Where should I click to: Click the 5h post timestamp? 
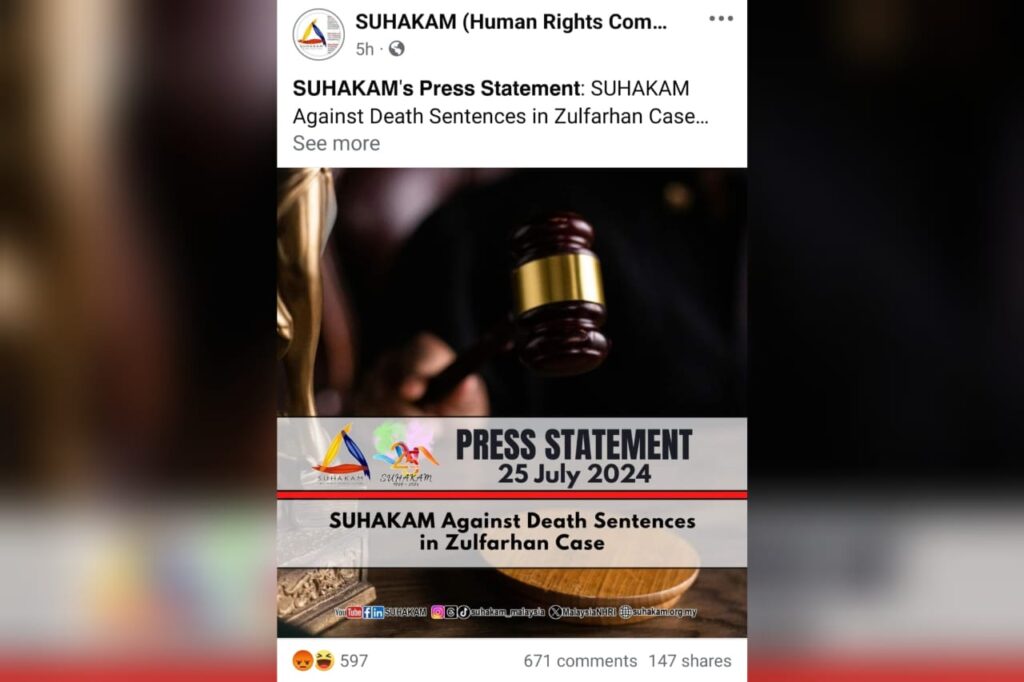tap(364, 49)
